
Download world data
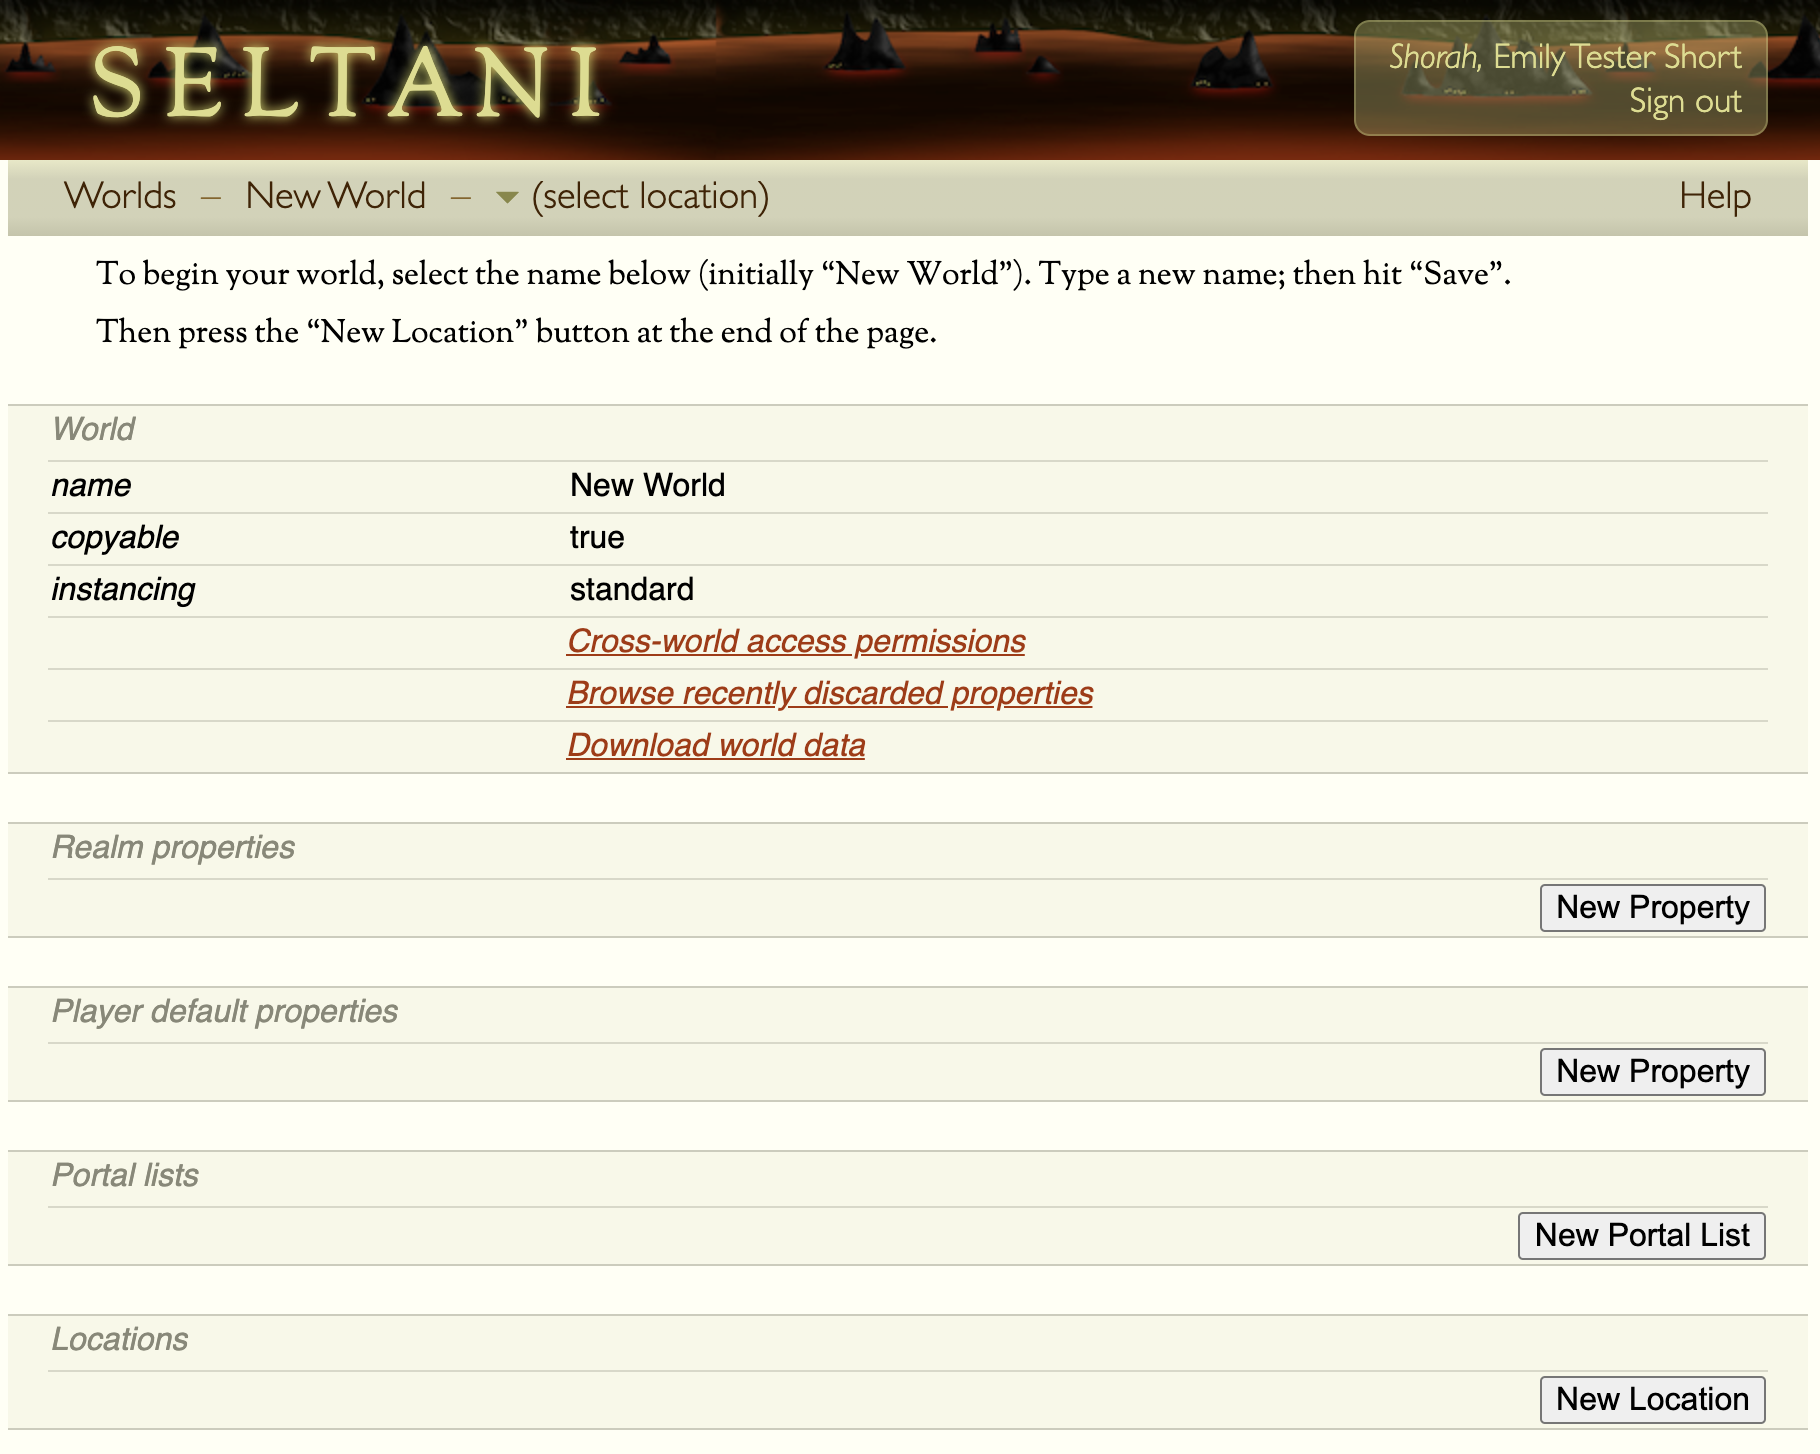(x=716, y=746)
